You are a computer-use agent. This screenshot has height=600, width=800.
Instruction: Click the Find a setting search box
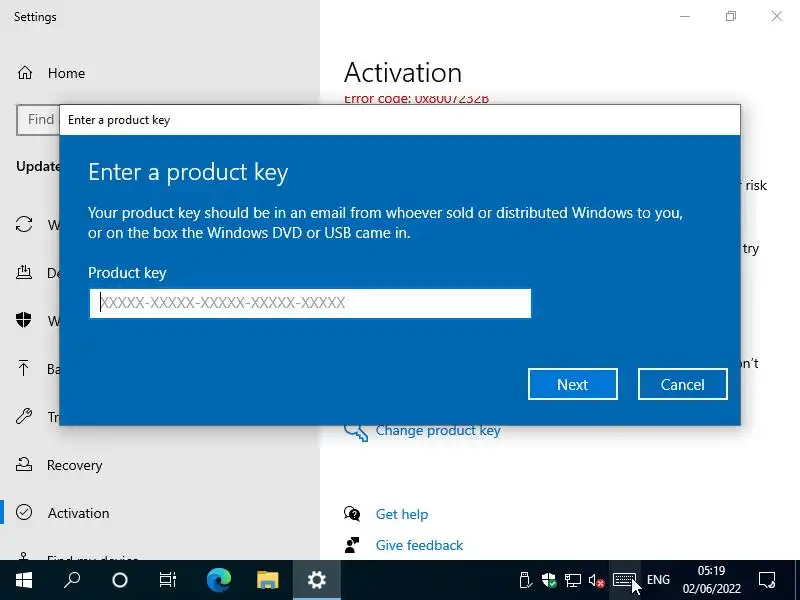coord(38,119)
